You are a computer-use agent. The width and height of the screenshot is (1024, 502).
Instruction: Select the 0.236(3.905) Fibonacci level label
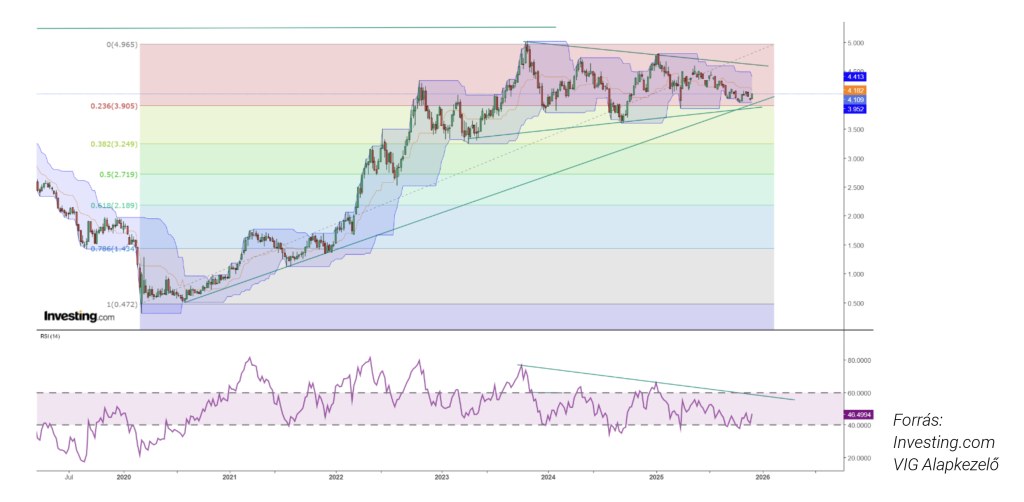[x=110, y=105]
